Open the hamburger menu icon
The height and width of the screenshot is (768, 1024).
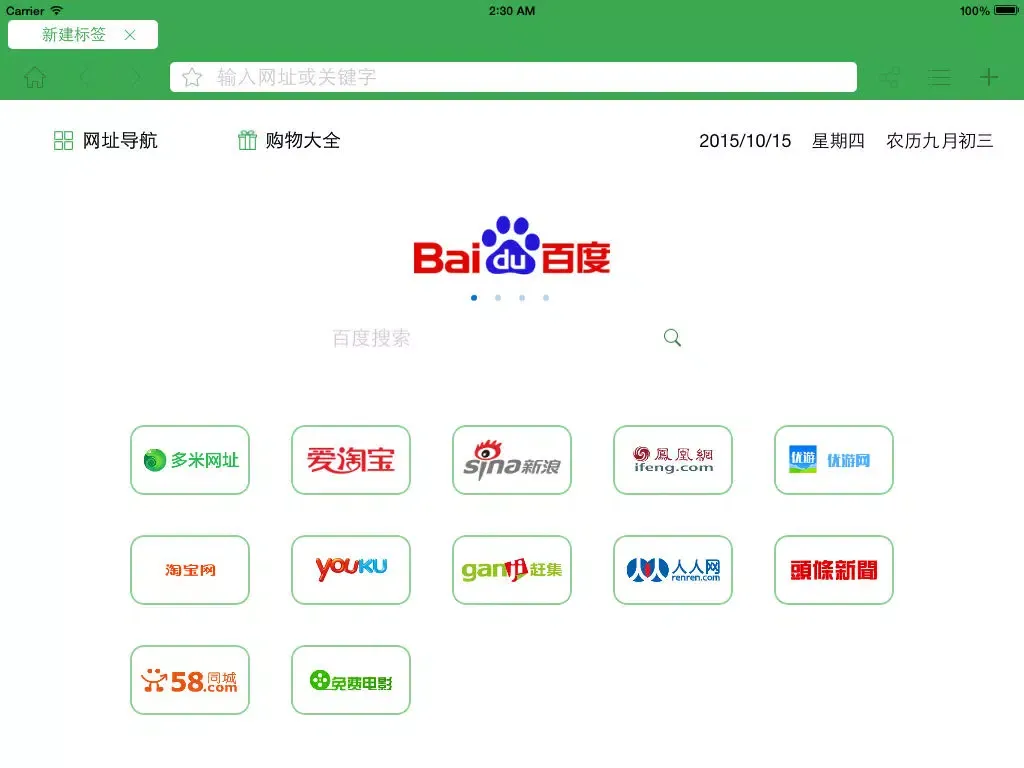[939, 78]
